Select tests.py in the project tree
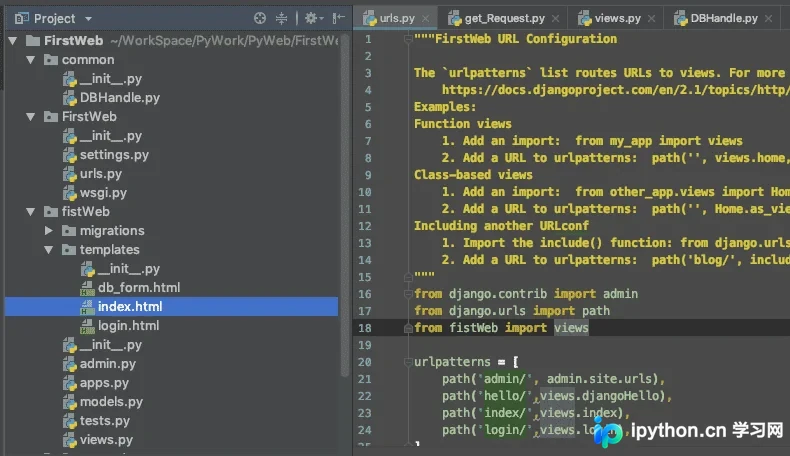Image resolution: width=790 pixels, height=456 pixels. pos(105,421)
